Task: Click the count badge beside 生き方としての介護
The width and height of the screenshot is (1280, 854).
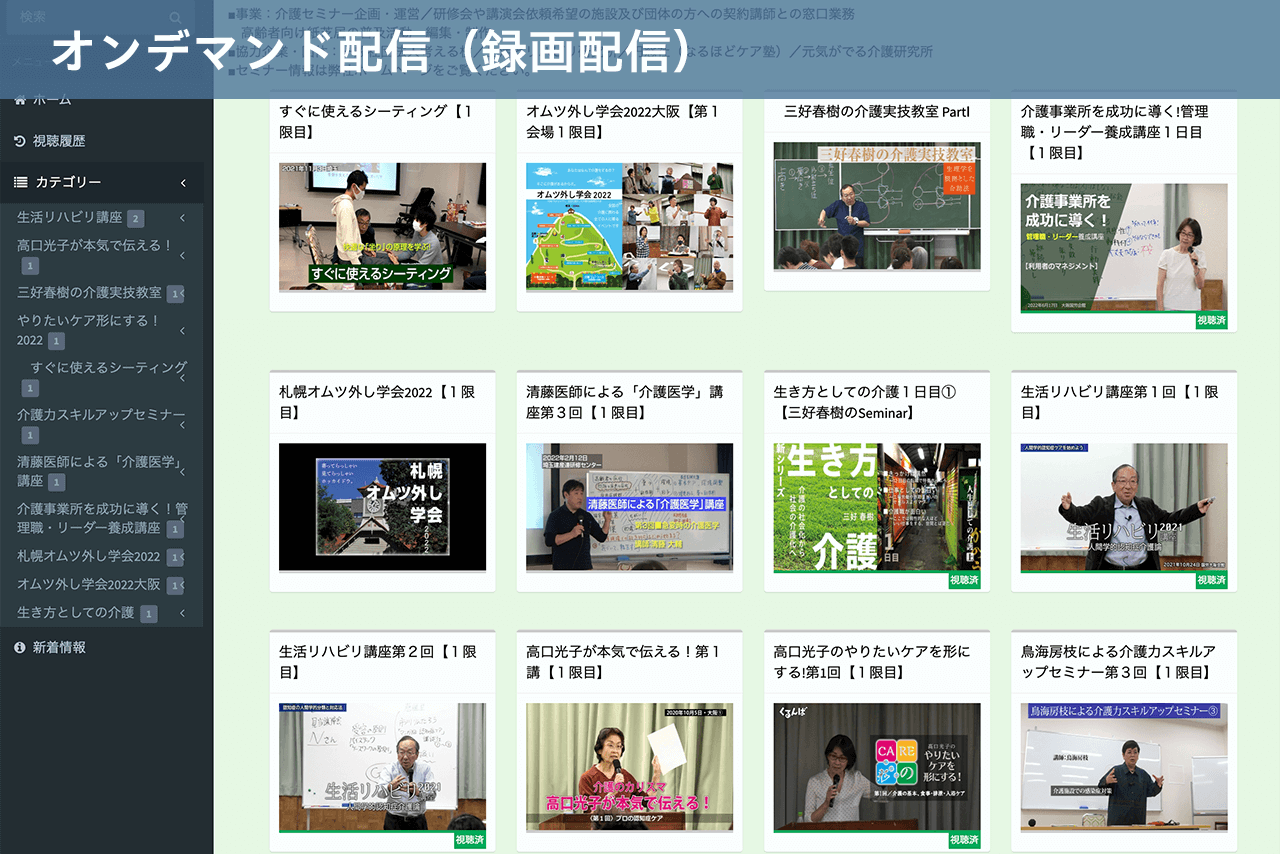Action: [148, 613]
